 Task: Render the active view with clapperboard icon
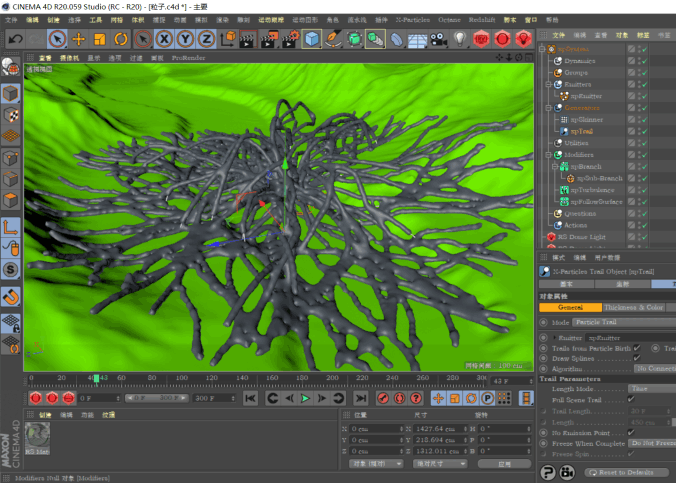248,39
